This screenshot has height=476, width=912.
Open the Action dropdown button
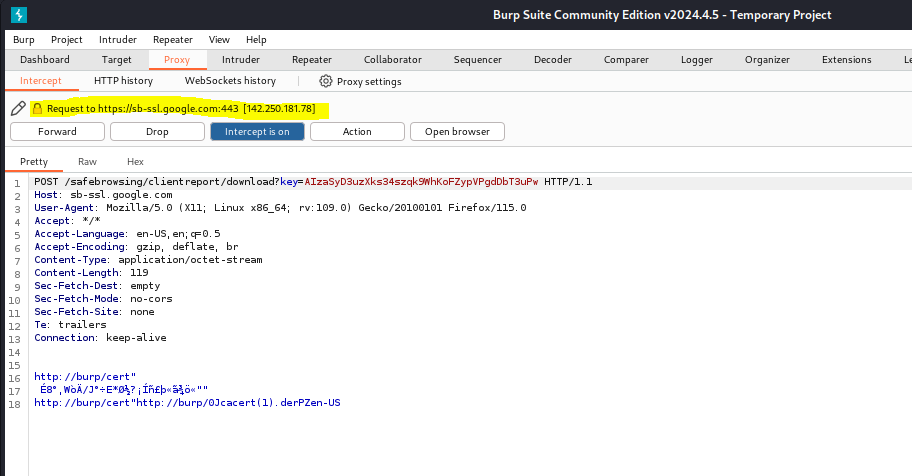[x=357, y=132]
